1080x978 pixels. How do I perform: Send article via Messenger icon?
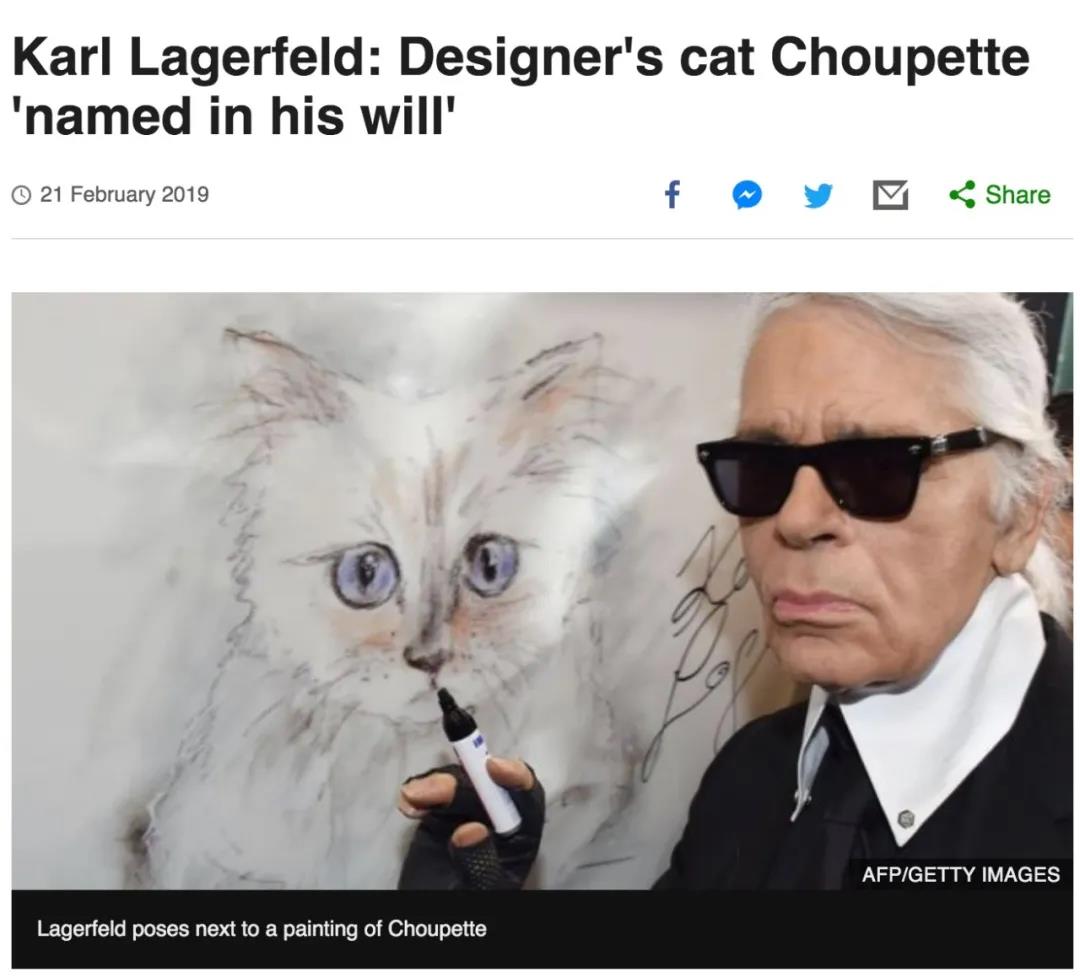coord(747,195)
